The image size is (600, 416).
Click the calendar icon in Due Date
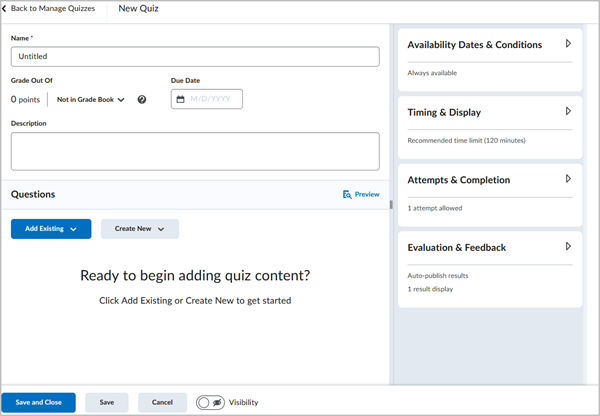click(180, 99)
